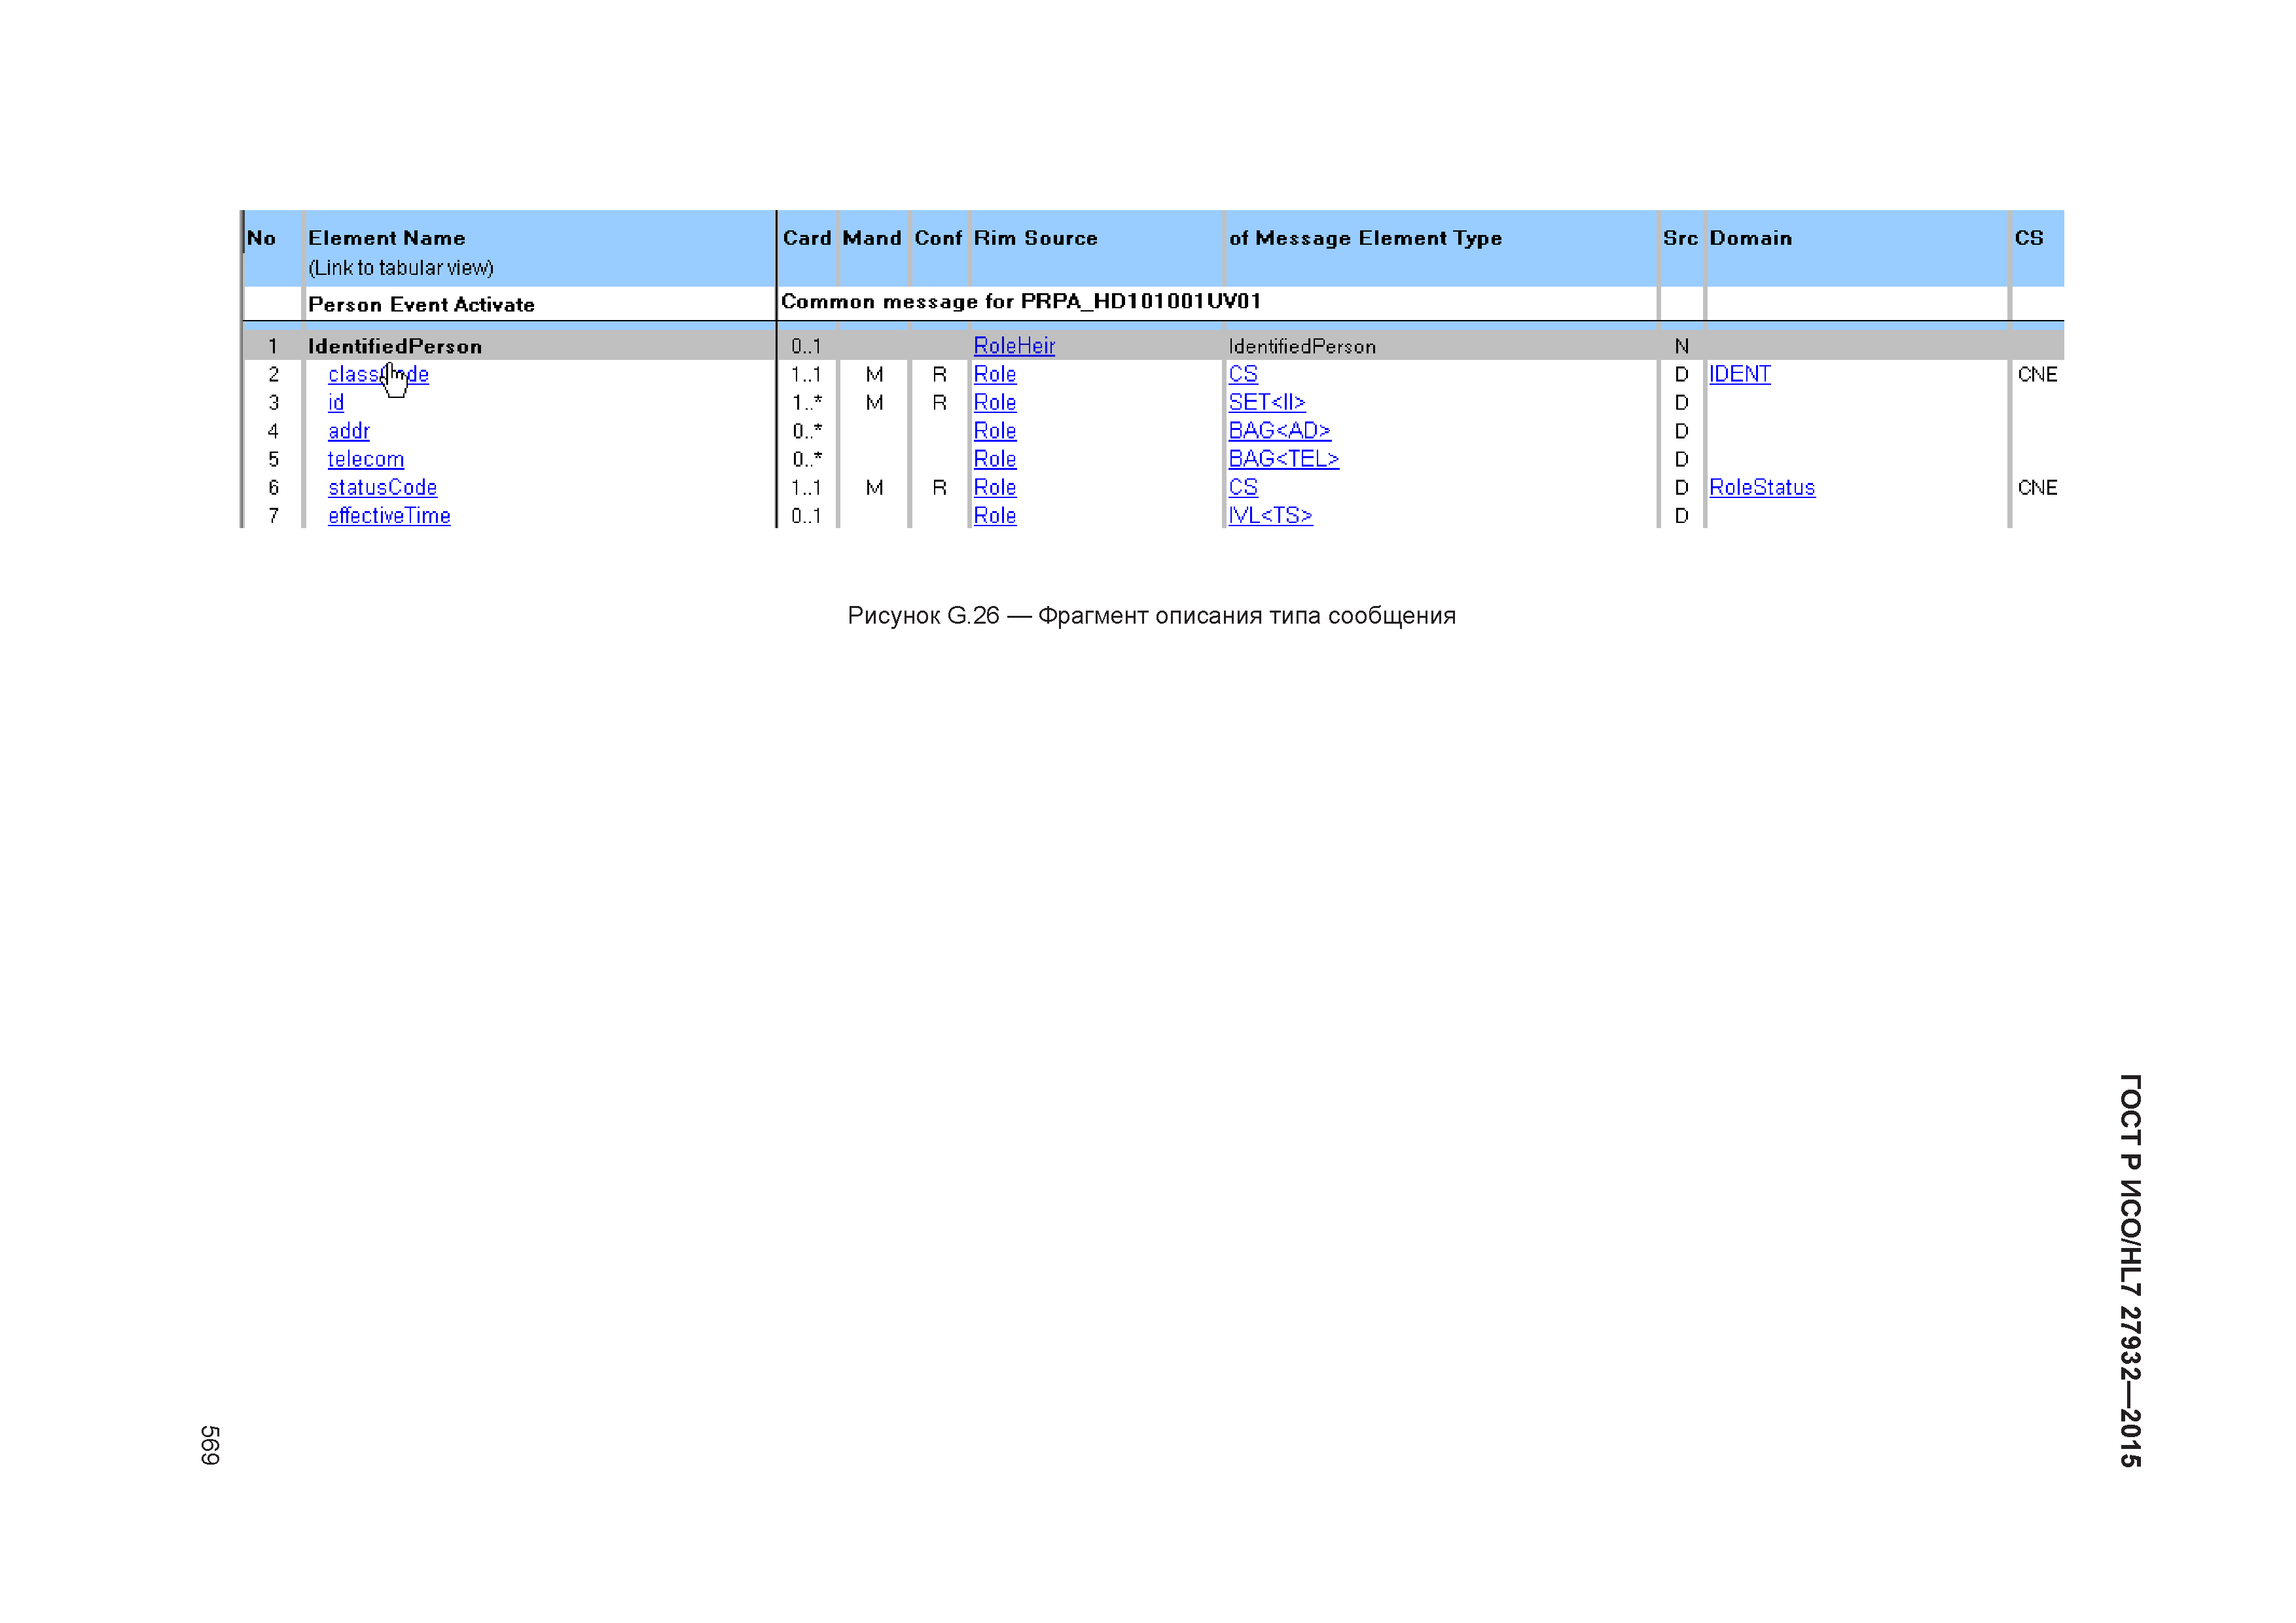Click the page number 569
The height and width of the screenshot is (1623, 2296).
point(210,1445)
